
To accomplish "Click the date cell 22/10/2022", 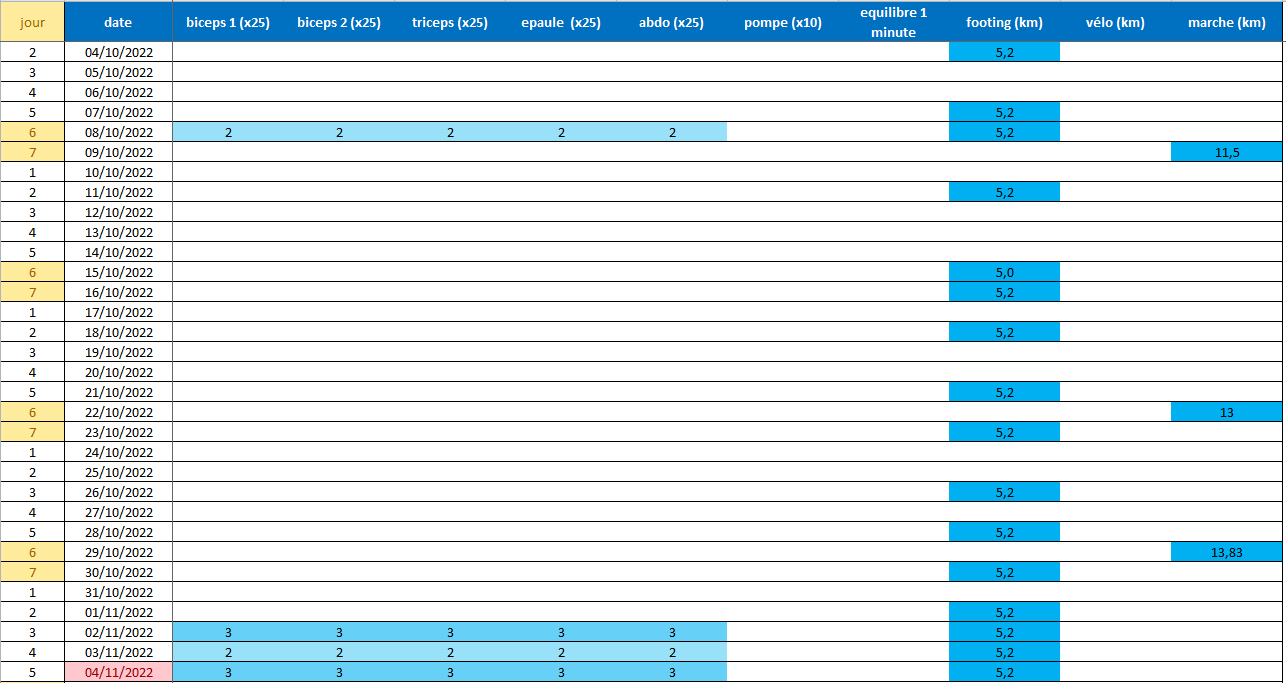I will (118, 412).
